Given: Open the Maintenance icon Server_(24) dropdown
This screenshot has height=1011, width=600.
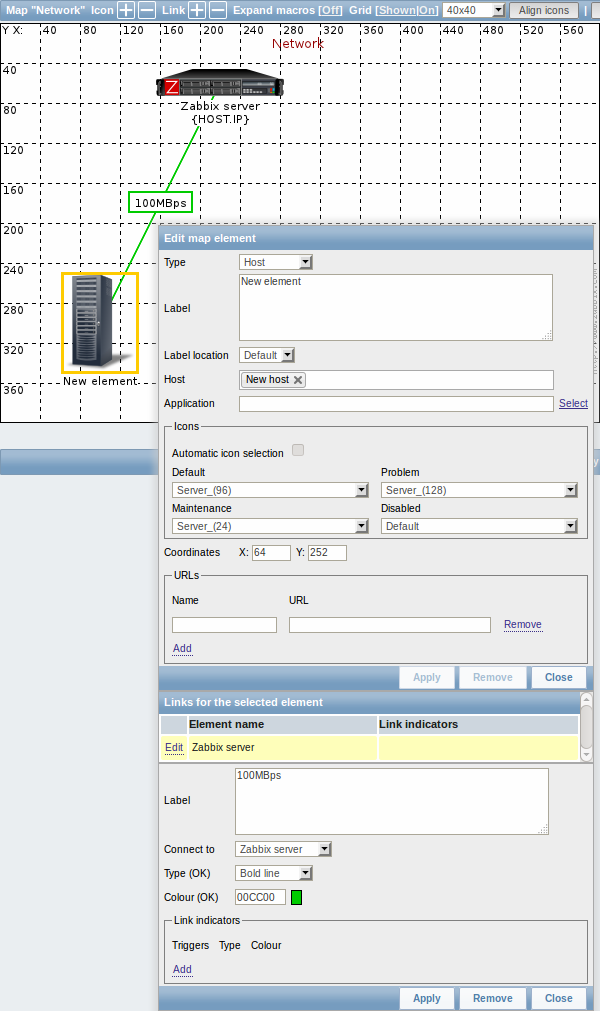Looking at the screenshot, I should [x=270, y=526].
